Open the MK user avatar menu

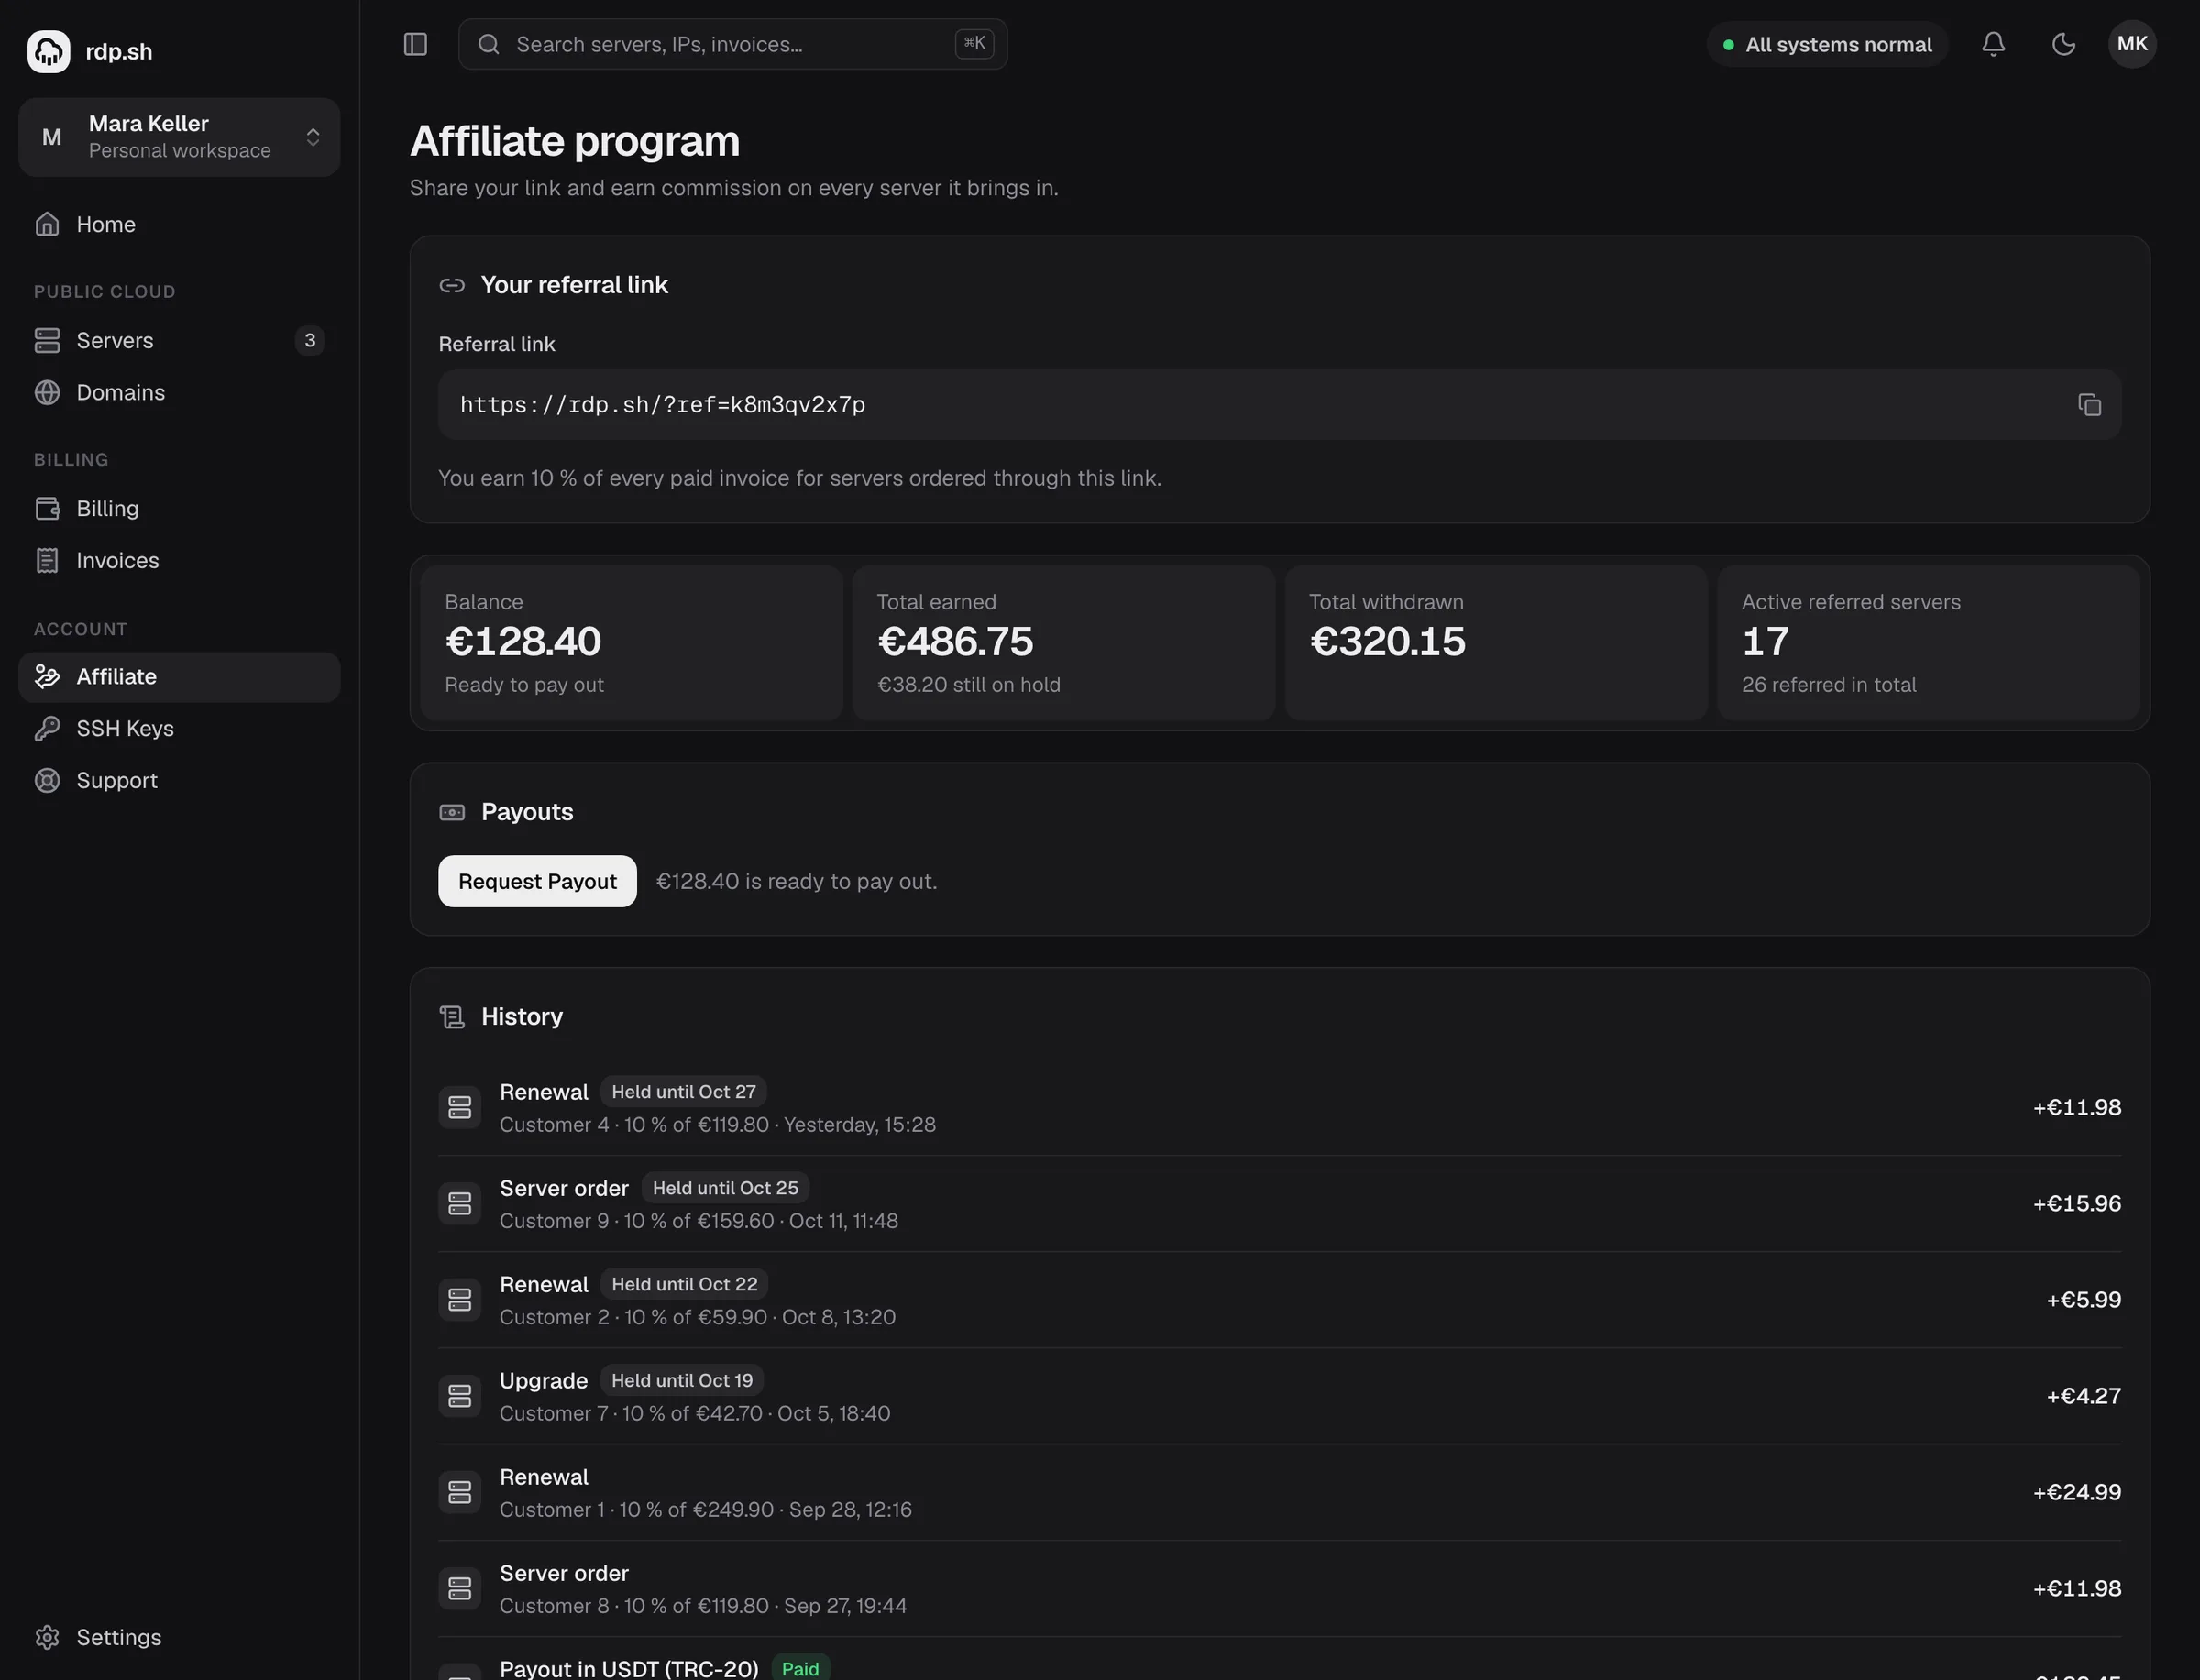2132,44
